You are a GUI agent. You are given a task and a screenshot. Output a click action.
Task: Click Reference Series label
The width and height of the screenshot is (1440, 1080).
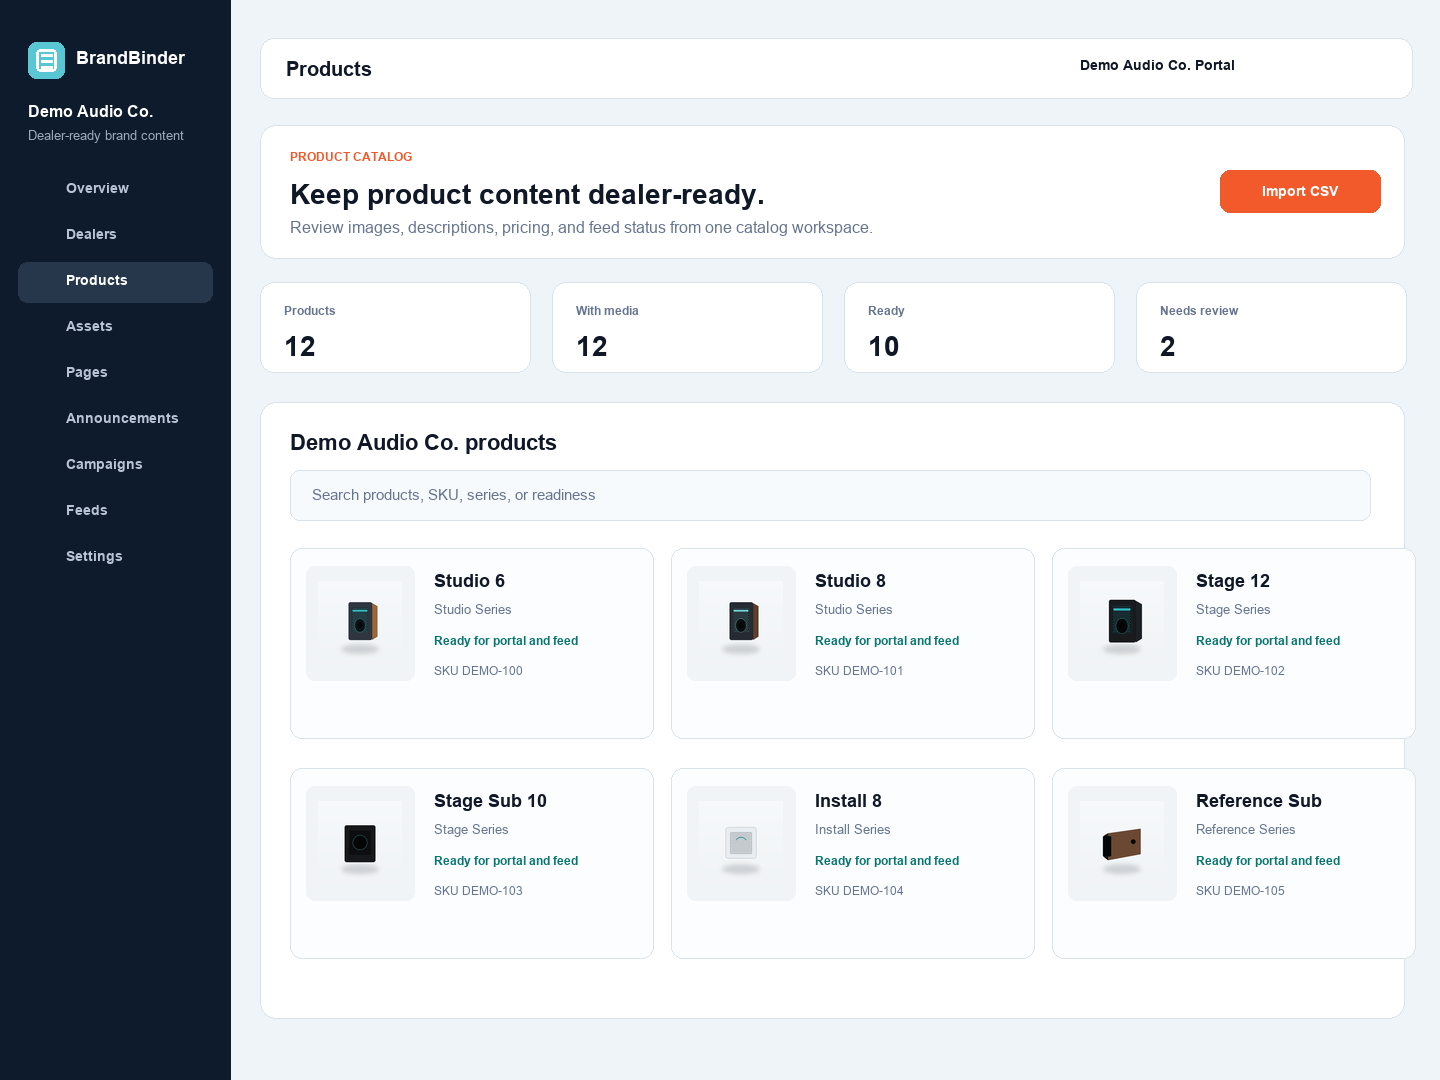[x=1245, y=830]
